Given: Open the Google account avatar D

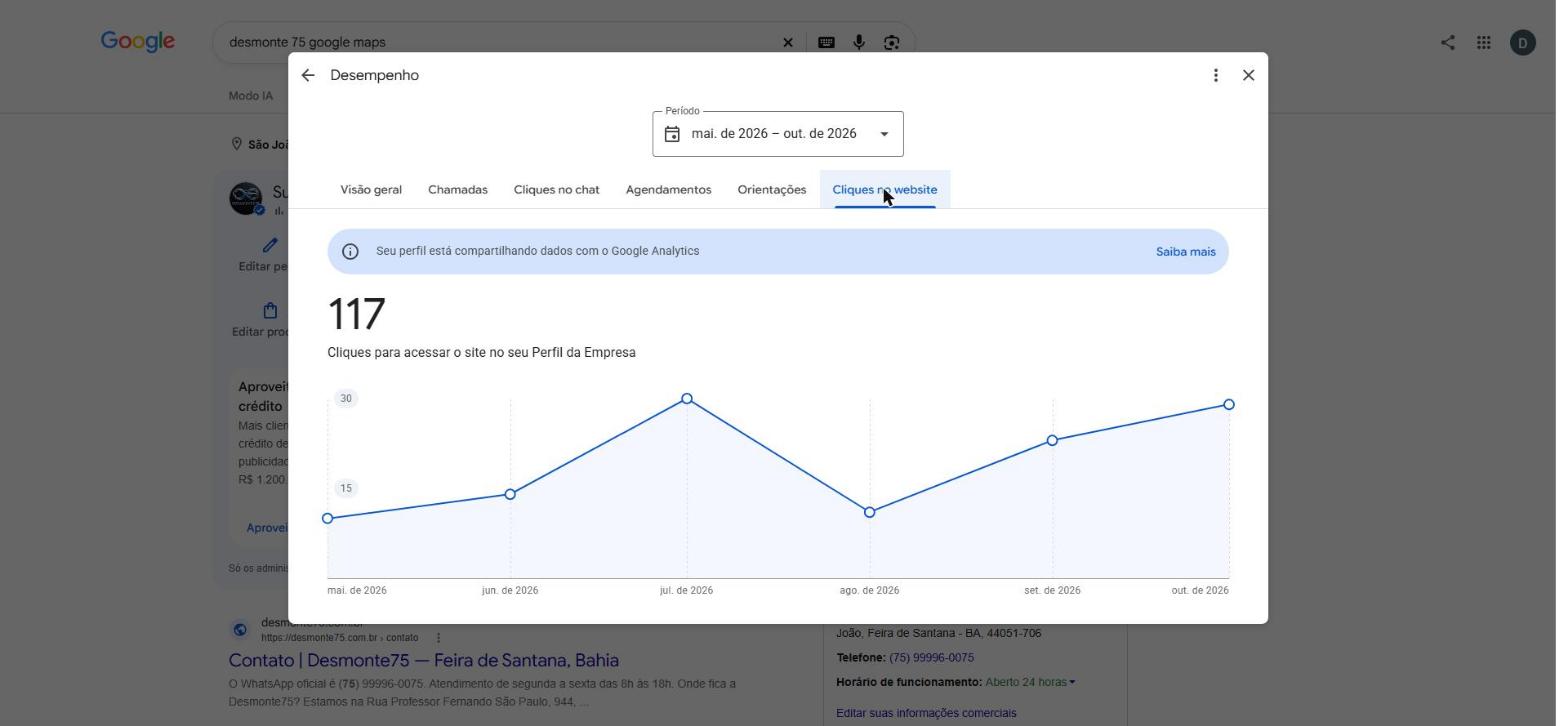Looking at the screenshot, I should 1523,42.
